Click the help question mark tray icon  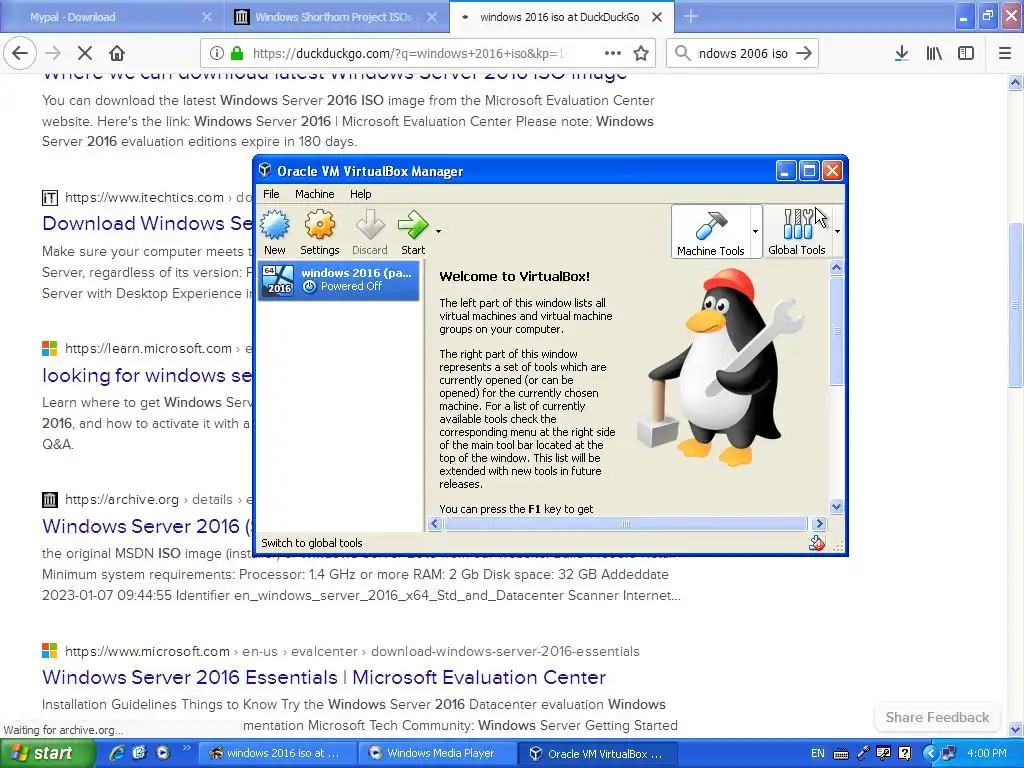(x=905, y=753)
